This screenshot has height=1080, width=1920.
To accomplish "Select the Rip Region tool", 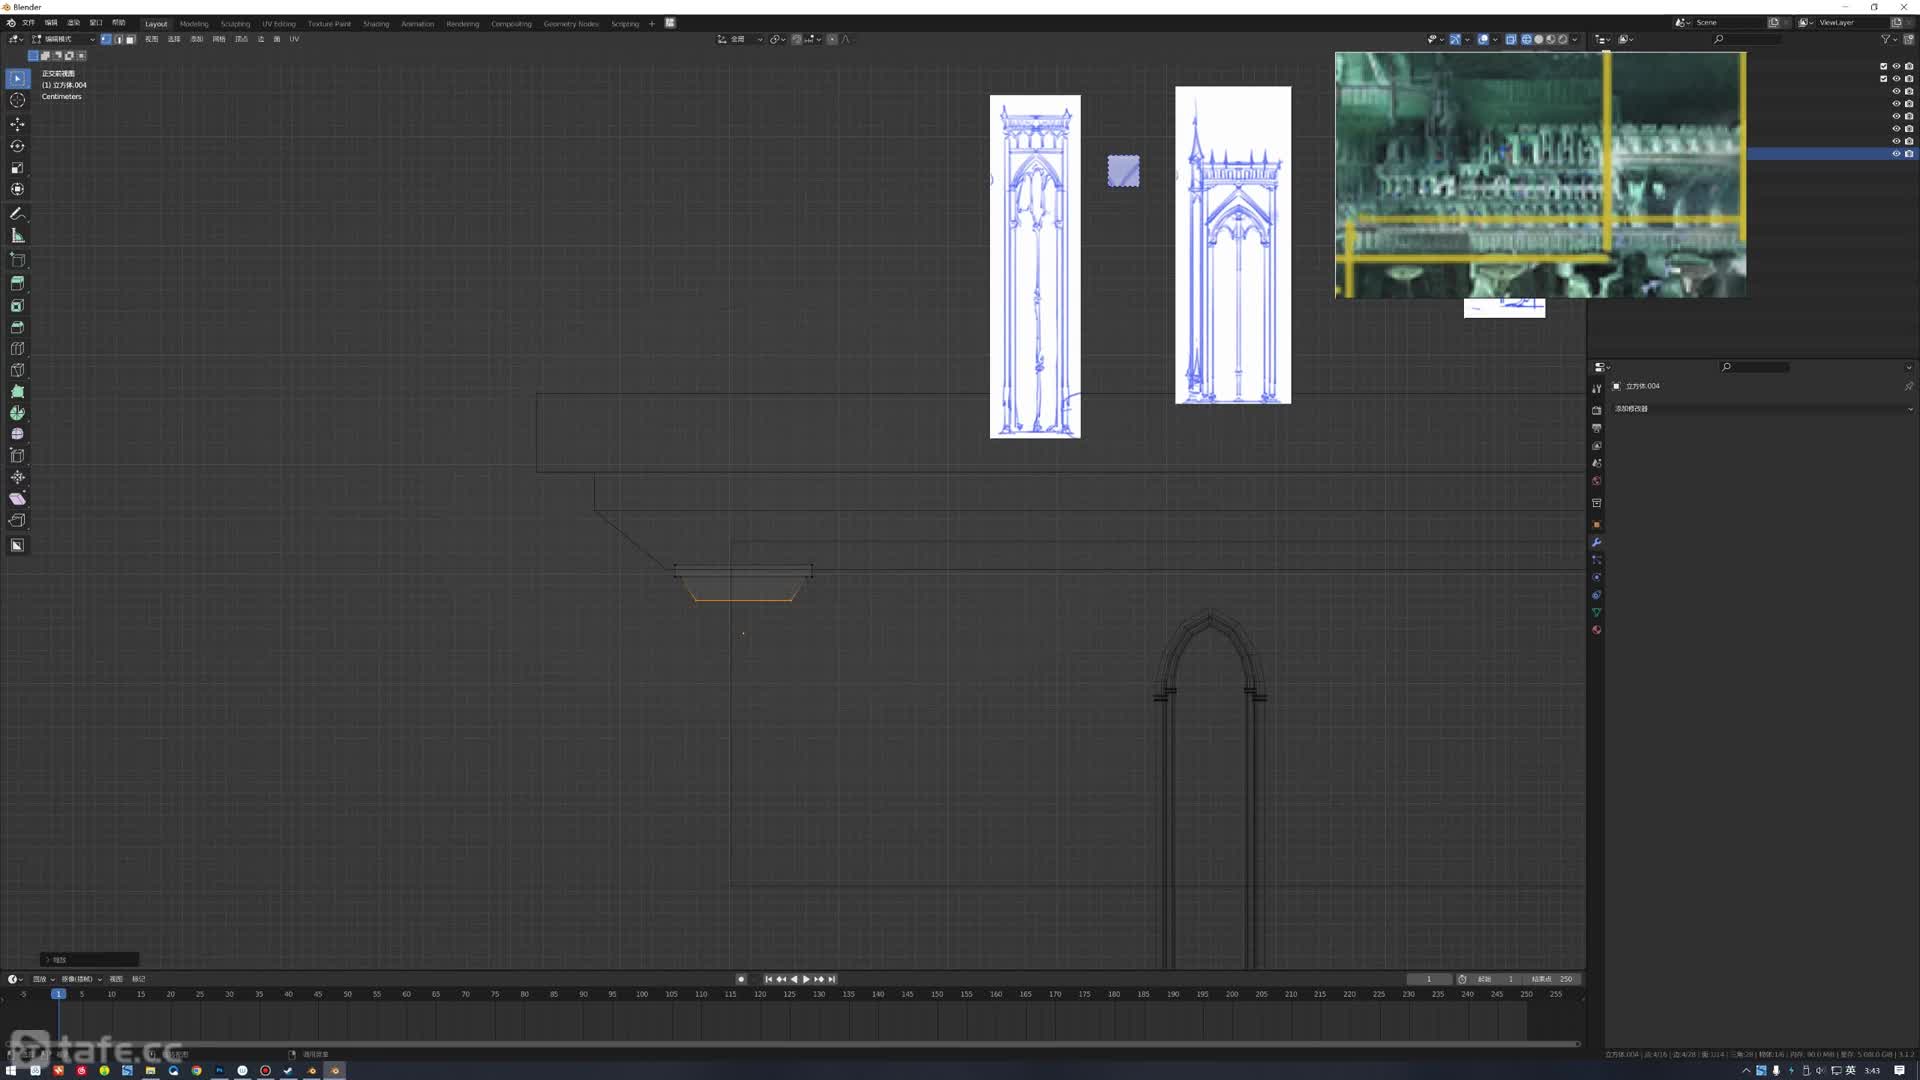I will click(x=17, y=521).
